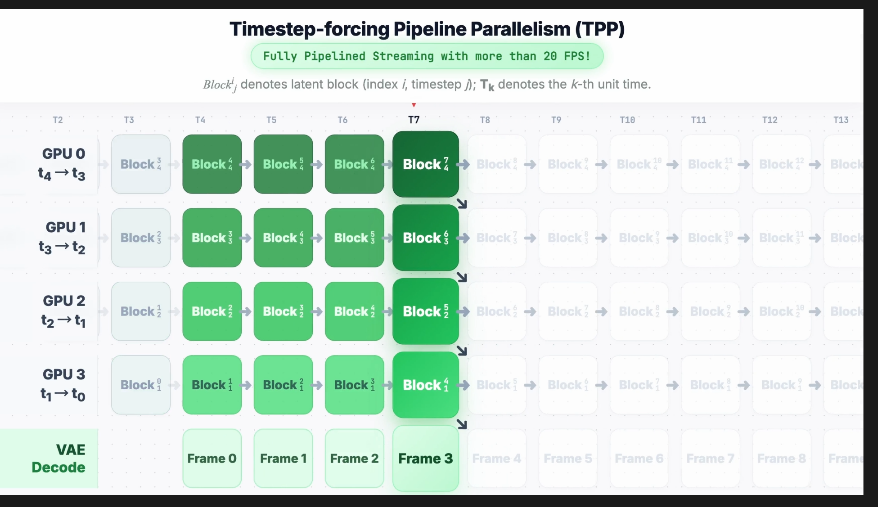Select the highlighted Frame 3 box
878x507 pixels.
[425, 459]
